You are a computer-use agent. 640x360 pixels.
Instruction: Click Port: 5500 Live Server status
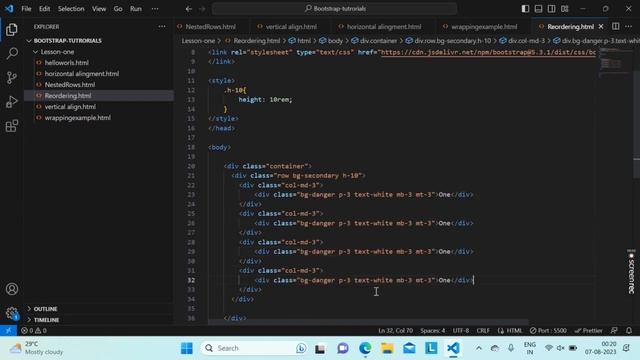[x=548, y=331]
